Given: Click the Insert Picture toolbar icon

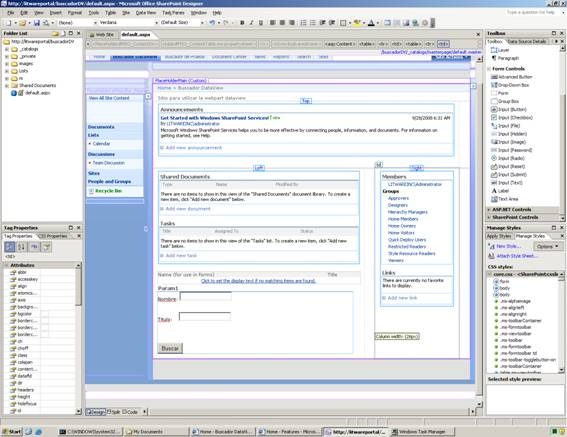Looking at the screenshot, I should pos(406,23).
